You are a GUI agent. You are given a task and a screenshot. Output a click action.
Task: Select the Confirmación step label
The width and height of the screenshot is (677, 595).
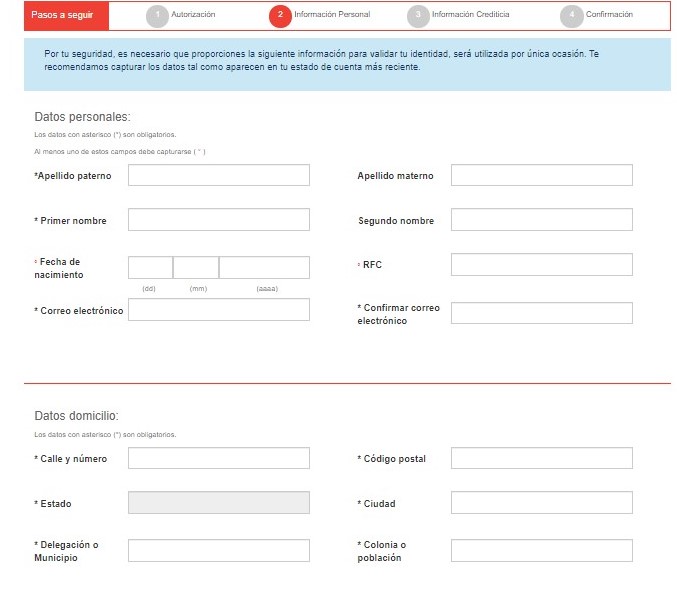click(609, 16)
